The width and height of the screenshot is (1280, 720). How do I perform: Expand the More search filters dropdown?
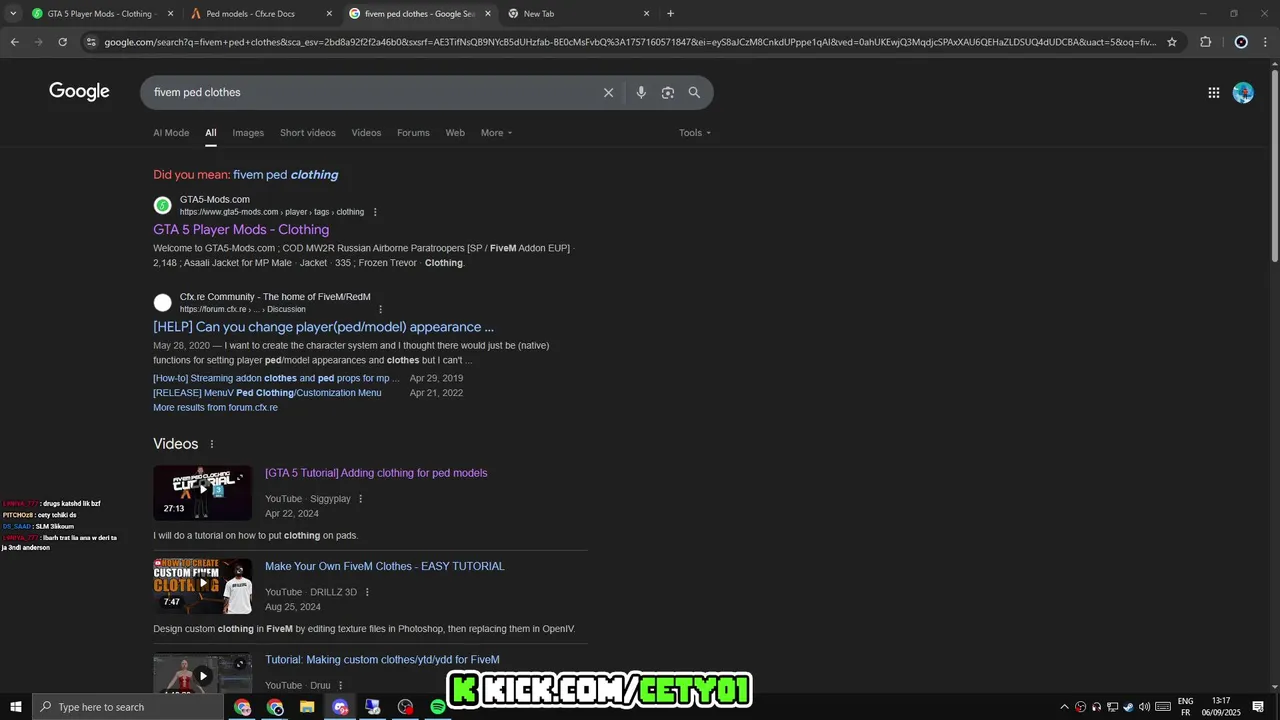point(496,133)
